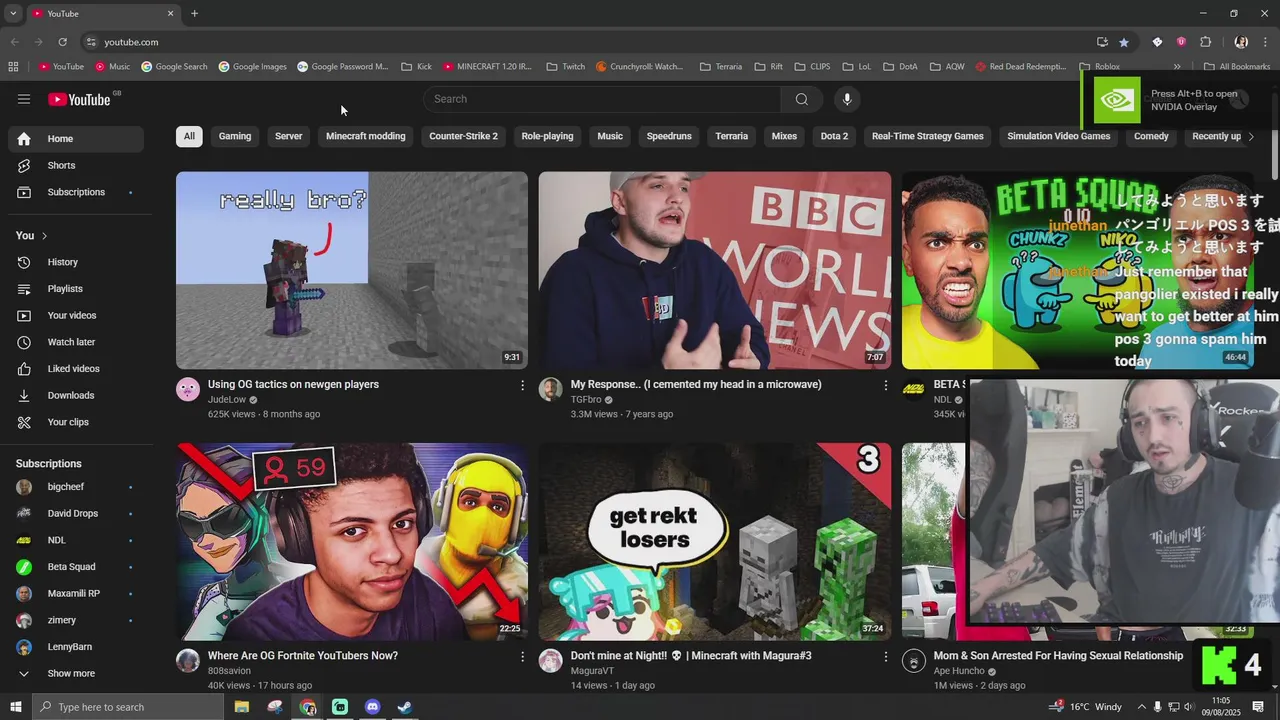Open Subscriptions in the sidebar
This screenshot has height=720, width=1280.
click(x=76, y=192)
